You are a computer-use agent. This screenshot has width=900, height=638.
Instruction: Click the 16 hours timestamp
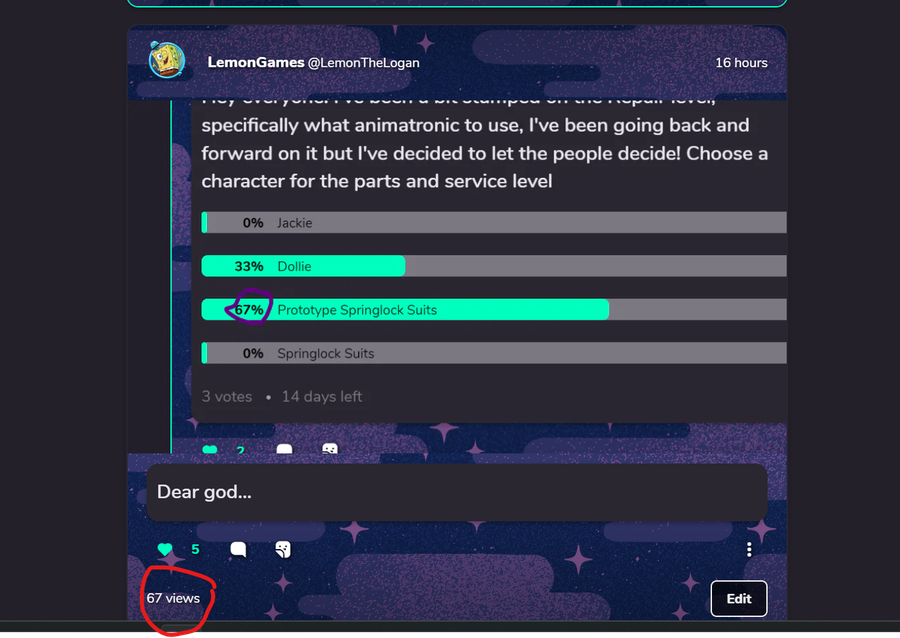click(x=741, y=63)
